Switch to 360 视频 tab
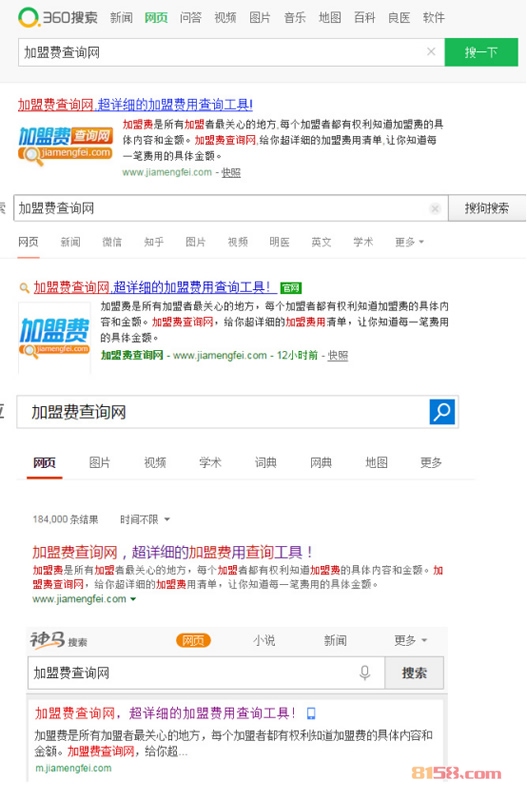The height and width of the screenshot is (800, 527). (x=225, y=18)
